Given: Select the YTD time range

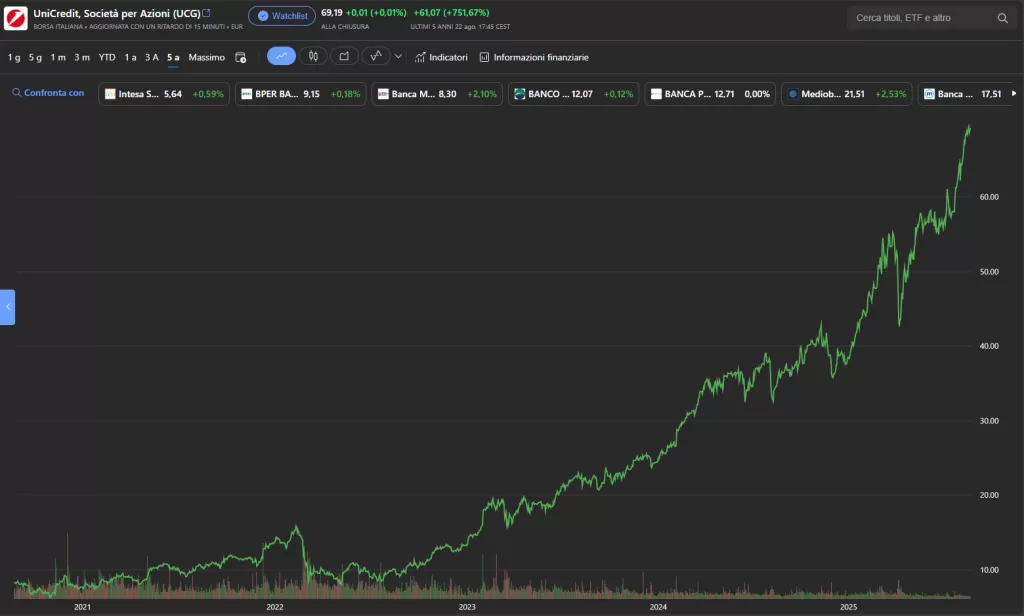Looking at the screenshot, I should pyautogui.click(x=107, y=57).
